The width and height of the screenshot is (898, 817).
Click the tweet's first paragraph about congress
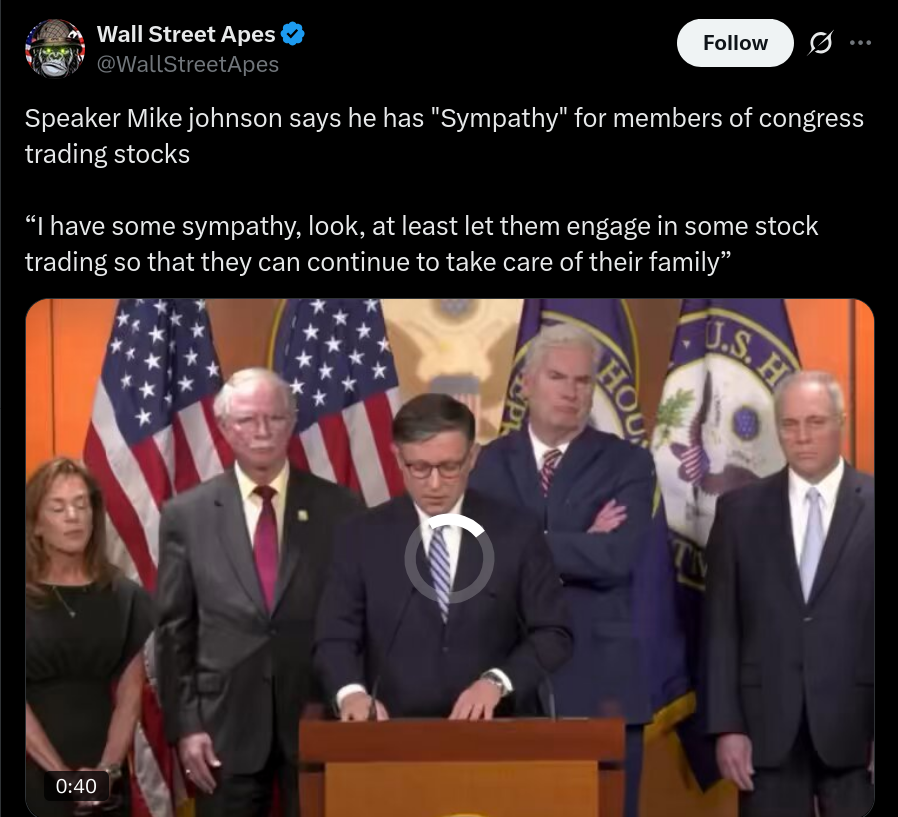[444, 136]
